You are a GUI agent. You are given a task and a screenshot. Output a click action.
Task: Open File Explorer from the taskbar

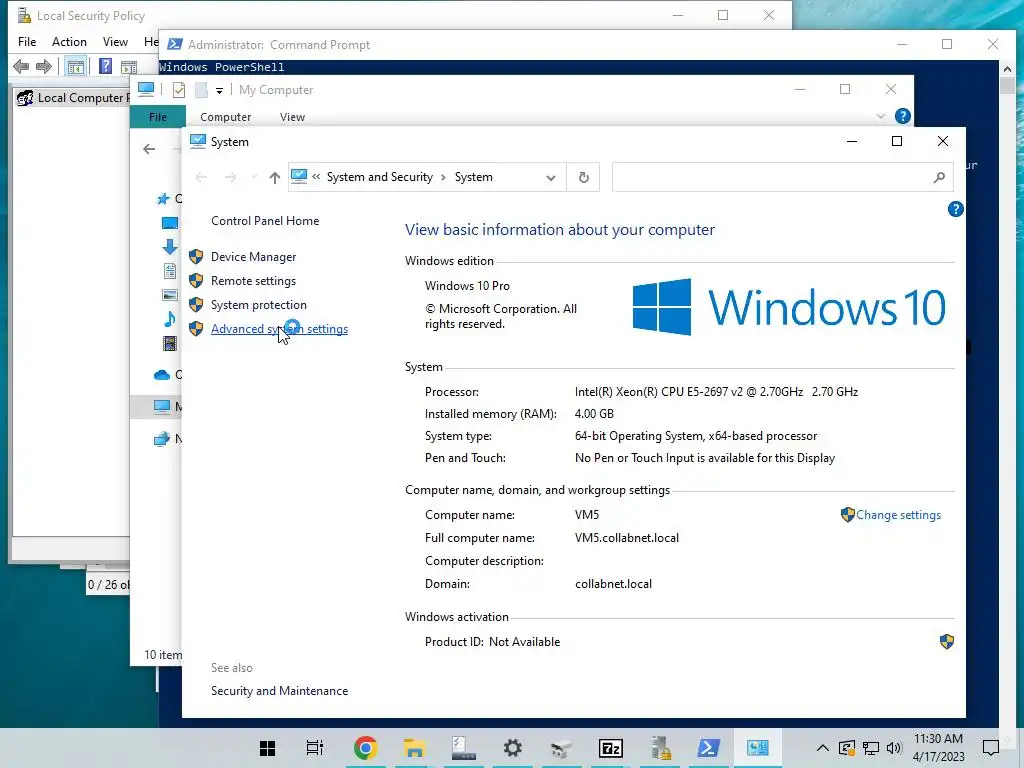pyautogui.click(x=414, y=748)
